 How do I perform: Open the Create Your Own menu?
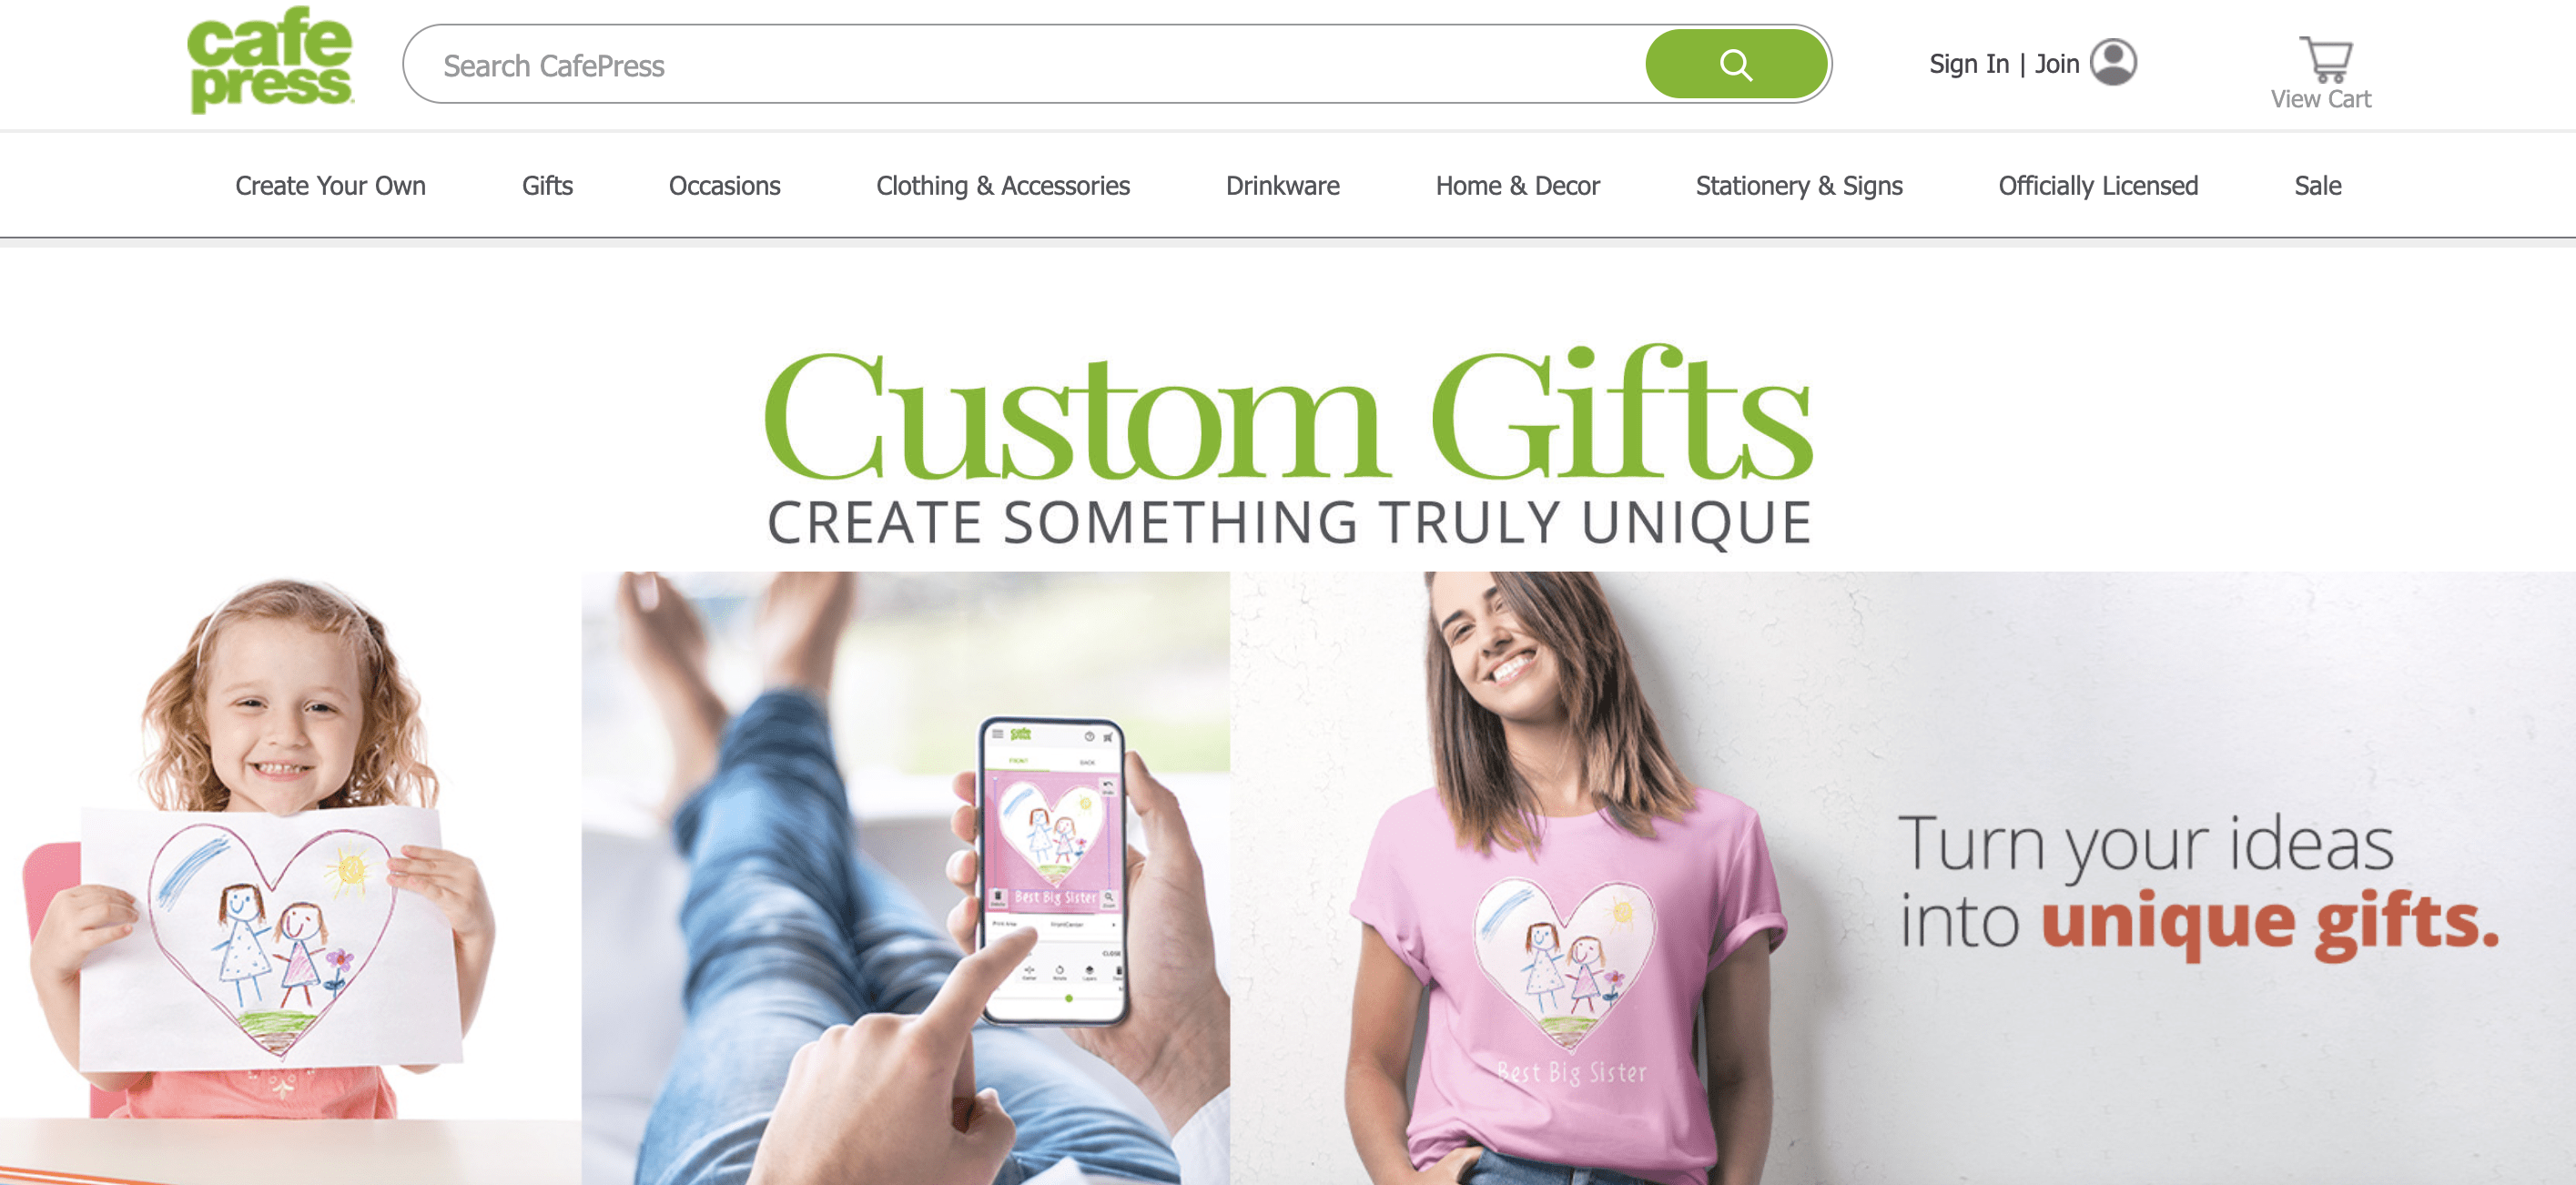(329, 184)
